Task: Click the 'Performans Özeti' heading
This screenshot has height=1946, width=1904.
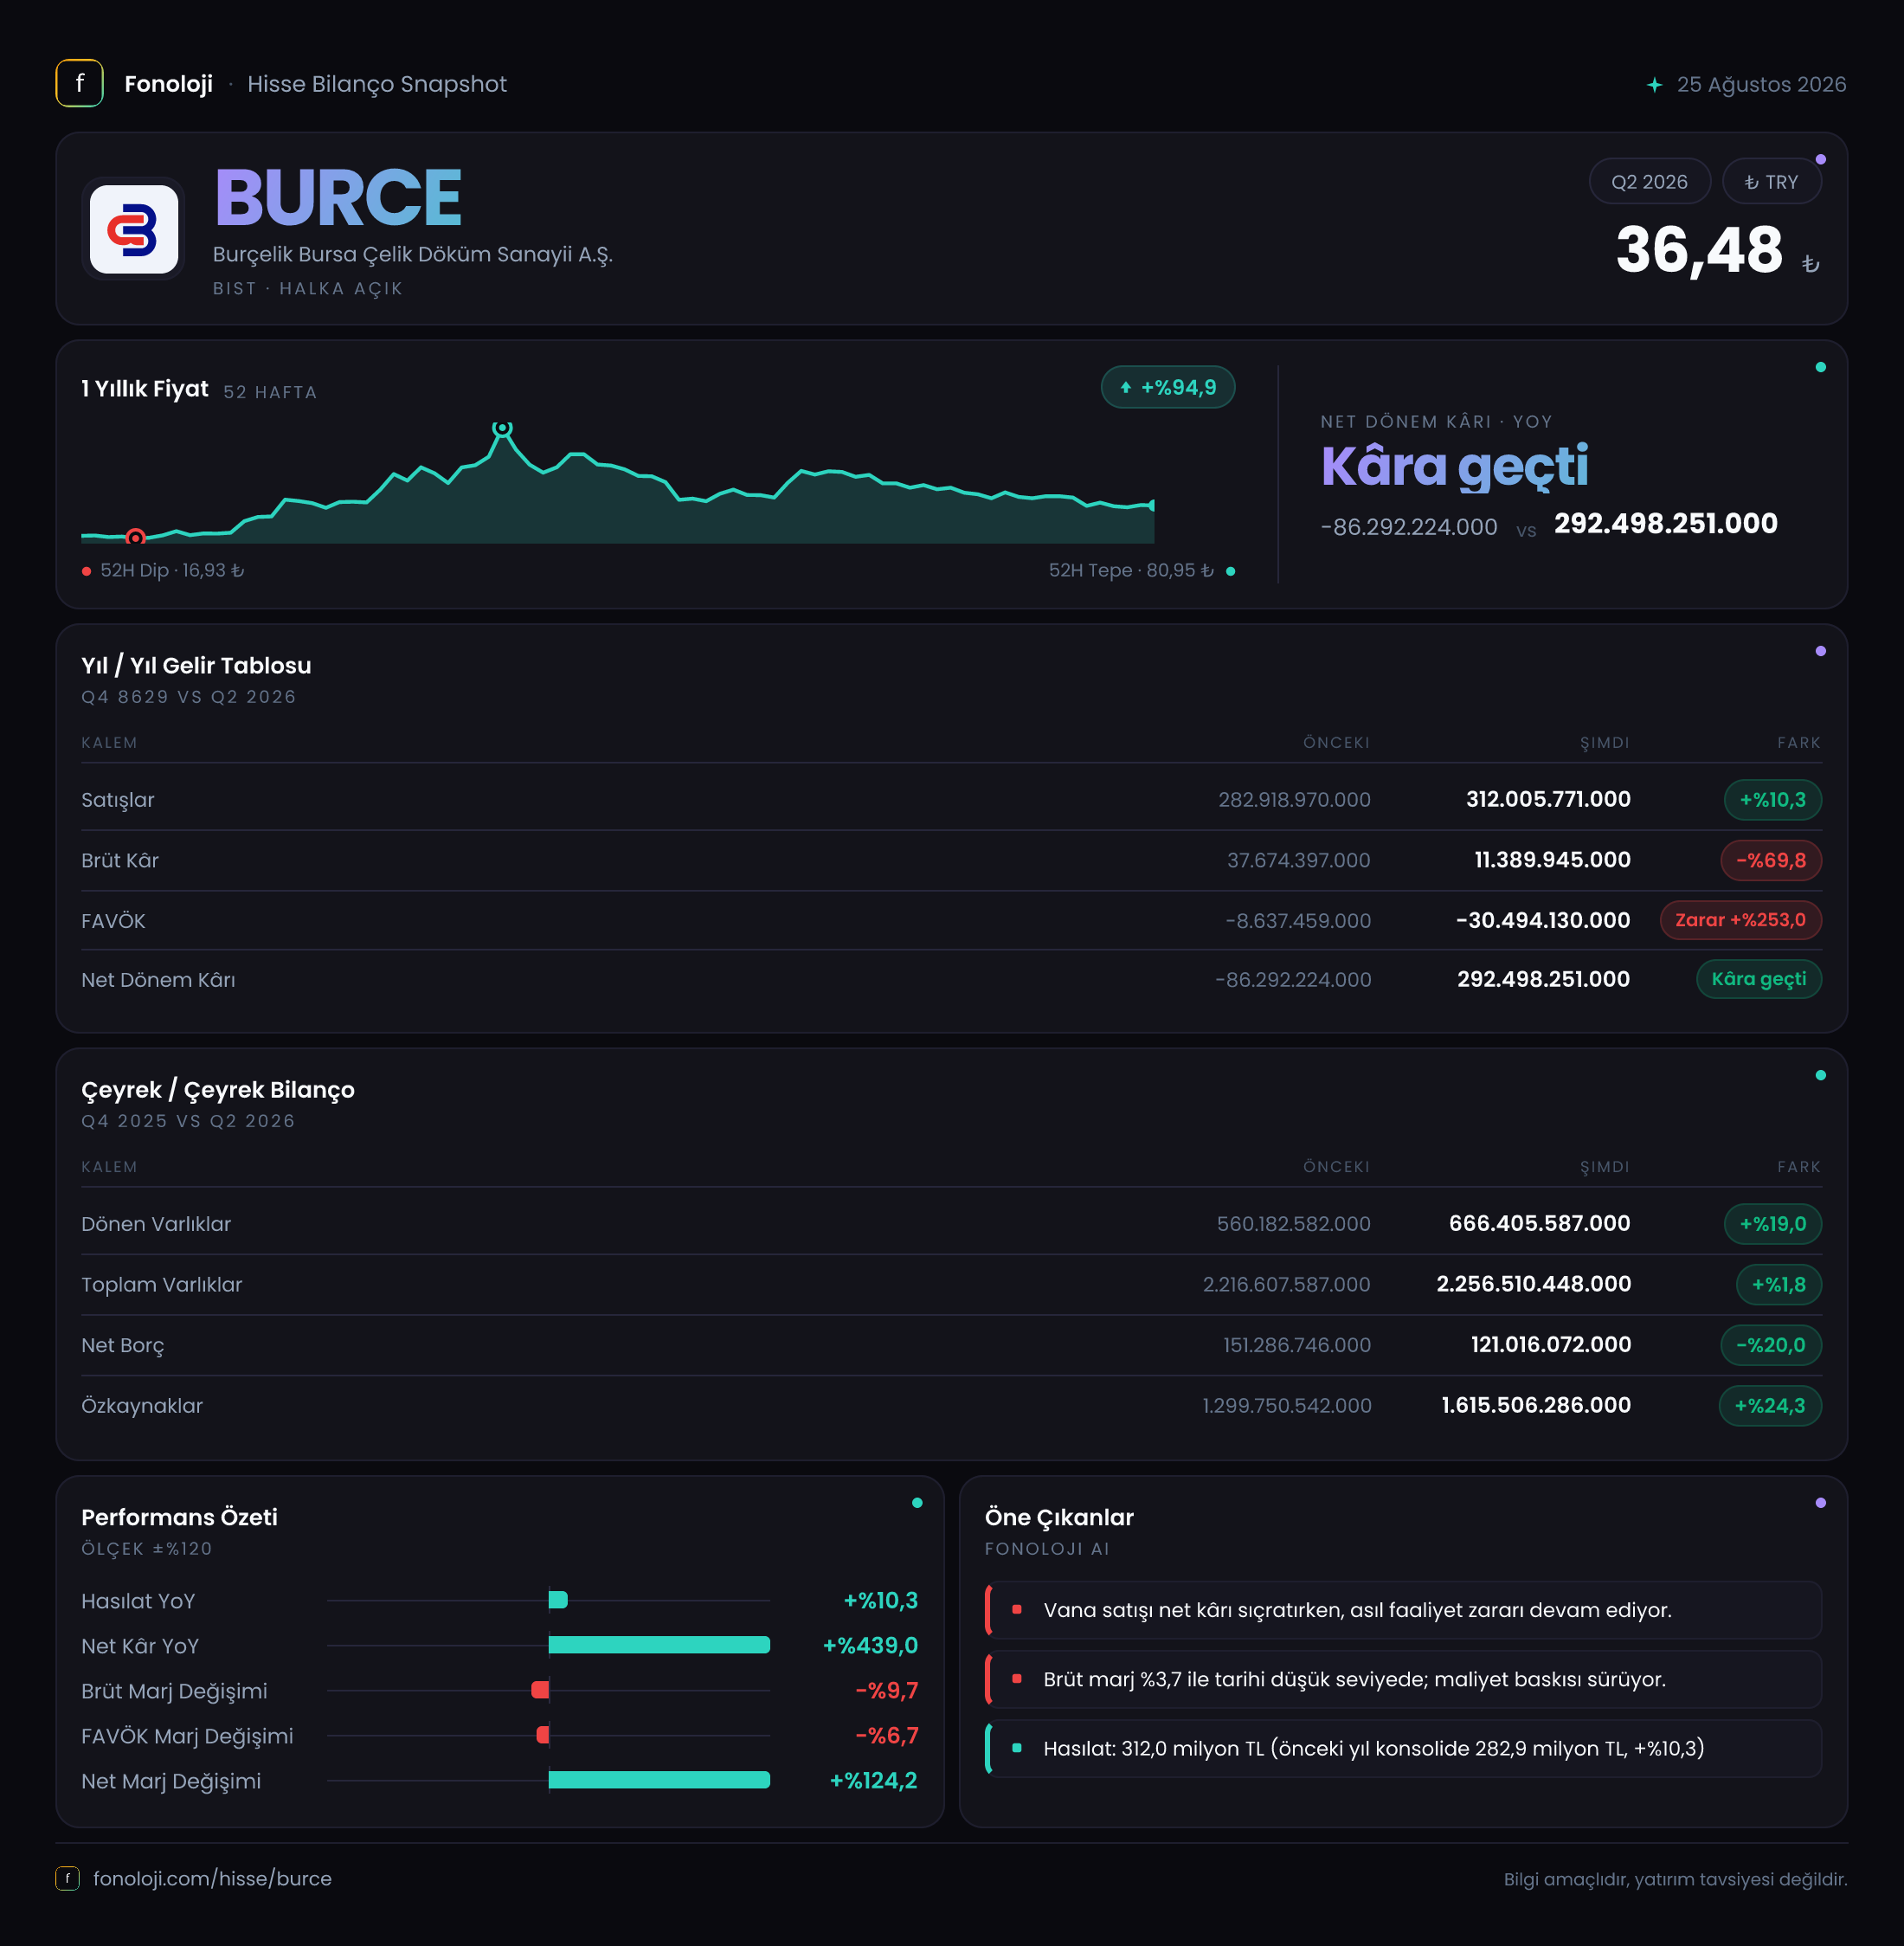Action: click(x=179, y=1517)
